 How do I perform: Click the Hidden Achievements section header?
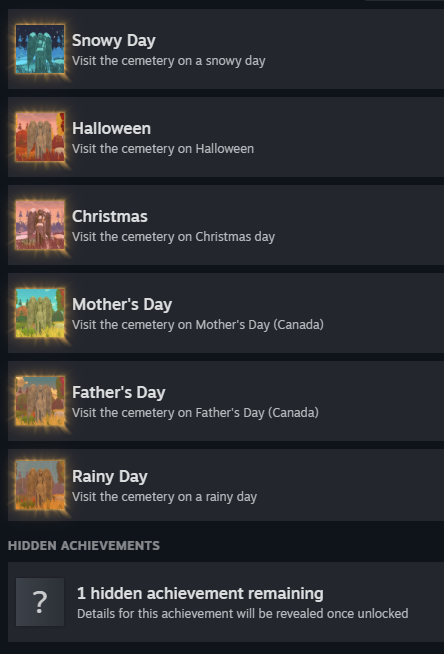coord(84,546)
